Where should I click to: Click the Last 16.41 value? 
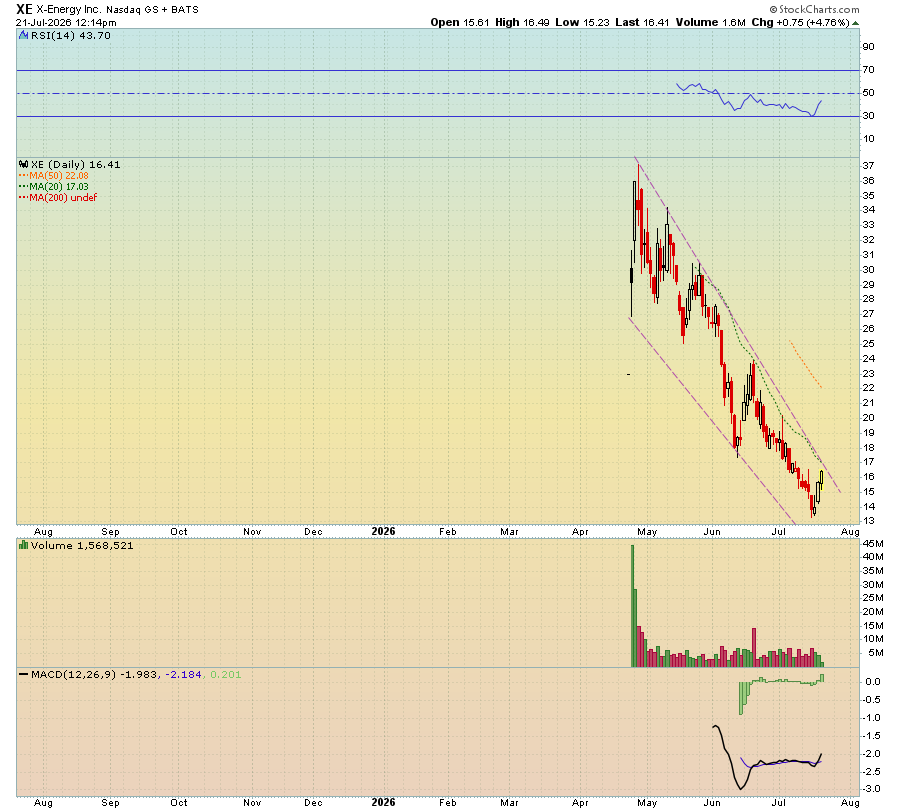[x=642, y=22]
